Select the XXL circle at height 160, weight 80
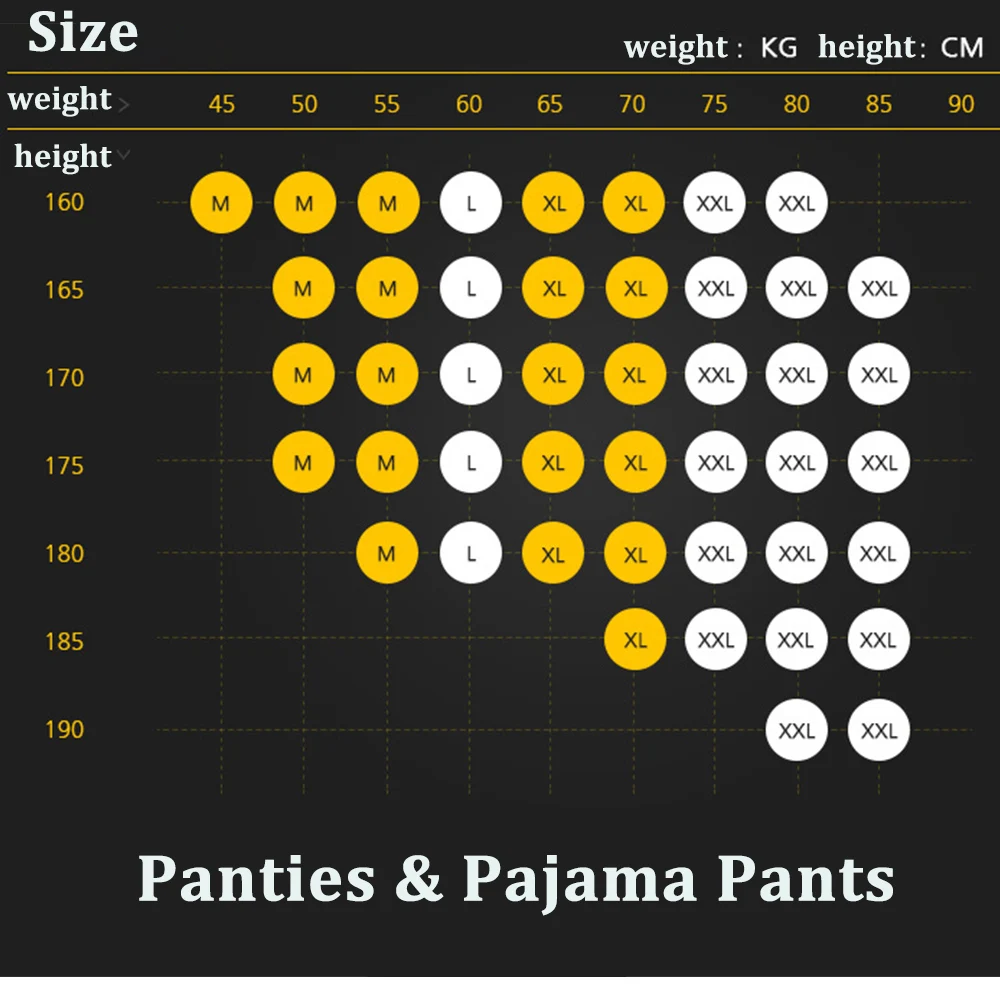1000x1000 pixels. tap(797, 203)
